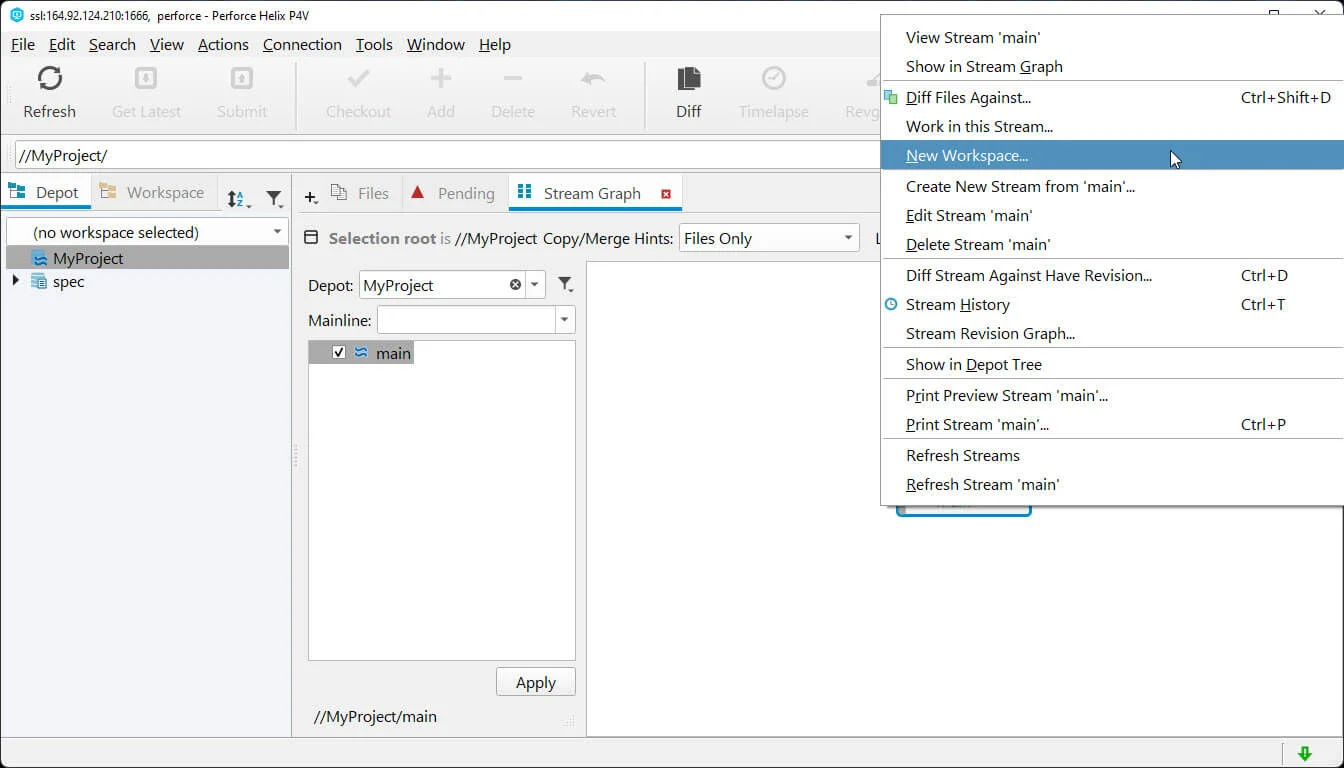This screenshot has height=768, width=1344.
Task: Click the sort order icon in depot pane
Action: pos(236,199)
